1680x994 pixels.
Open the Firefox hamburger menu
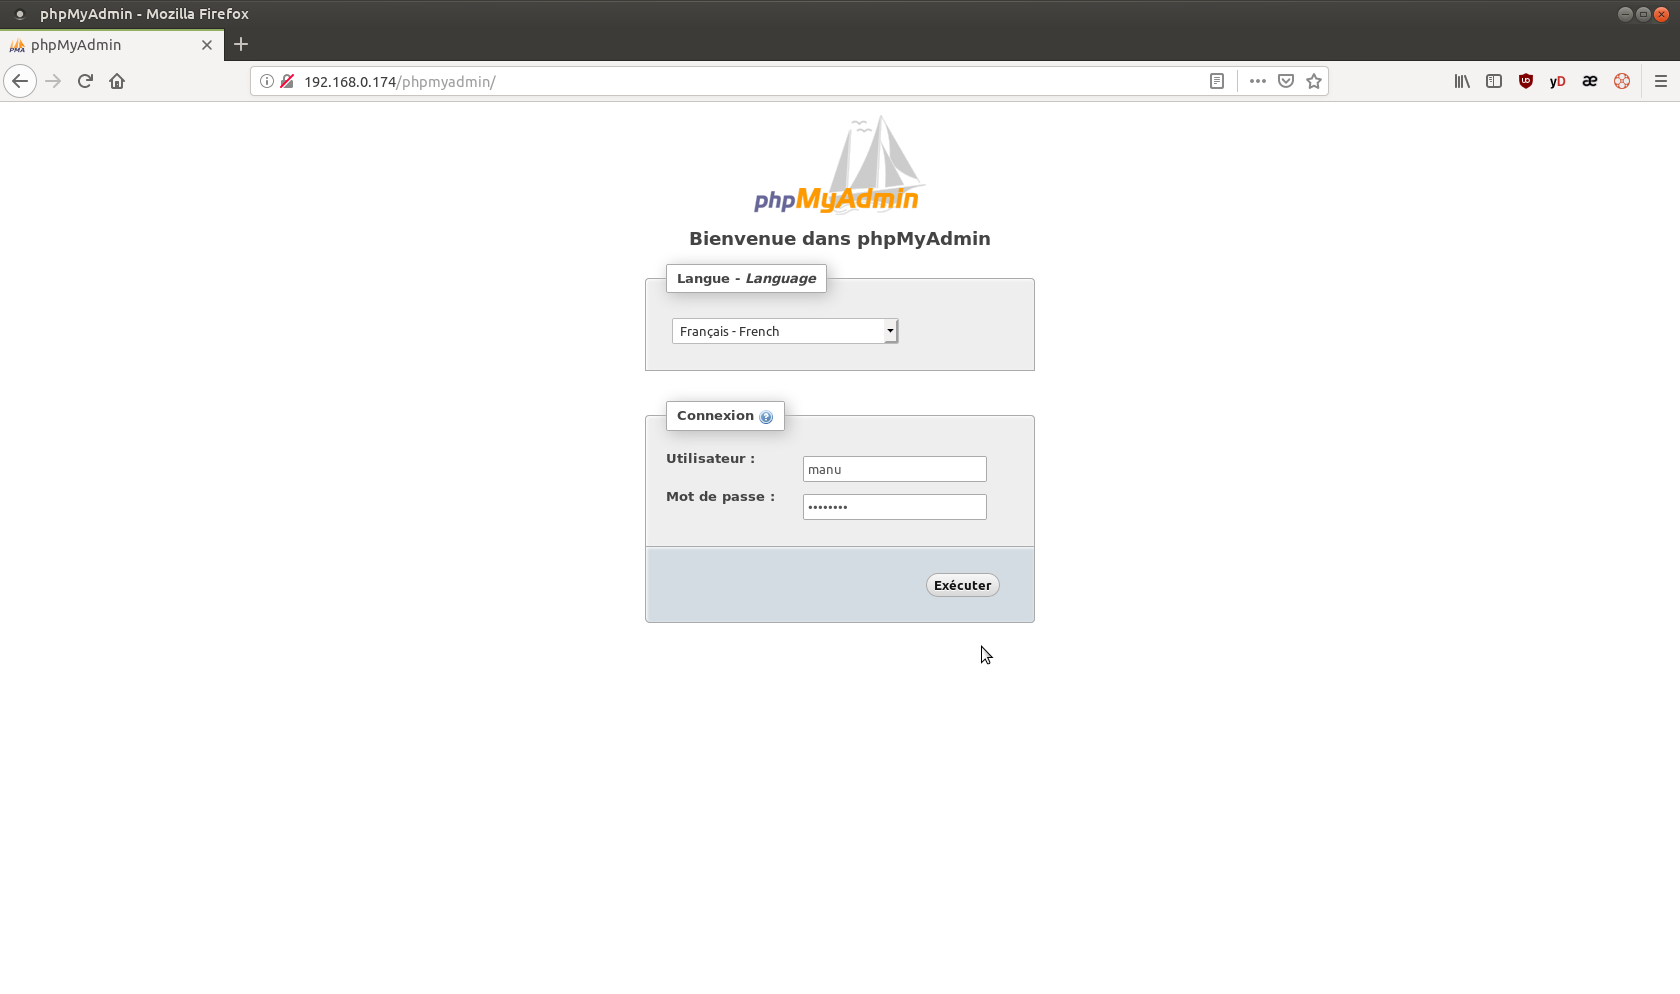coord(1661,81)
